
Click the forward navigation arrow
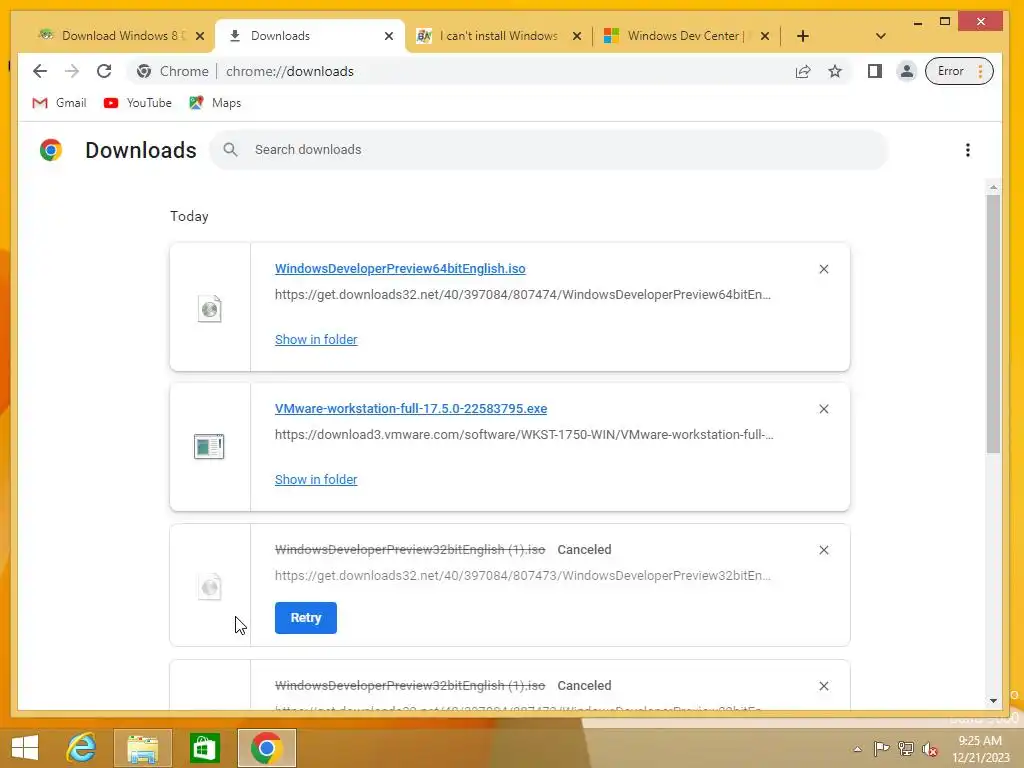click(x=72, y=71)
